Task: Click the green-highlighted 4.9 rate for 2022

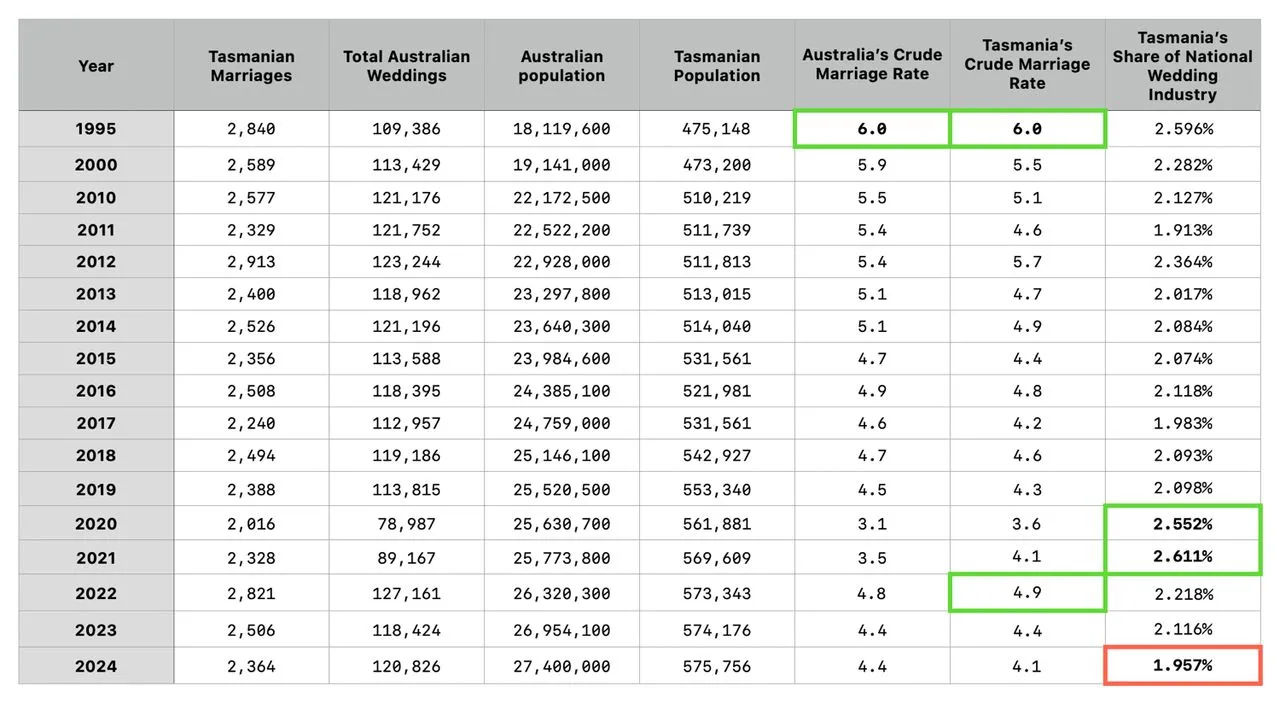Action: [1027, 593]
